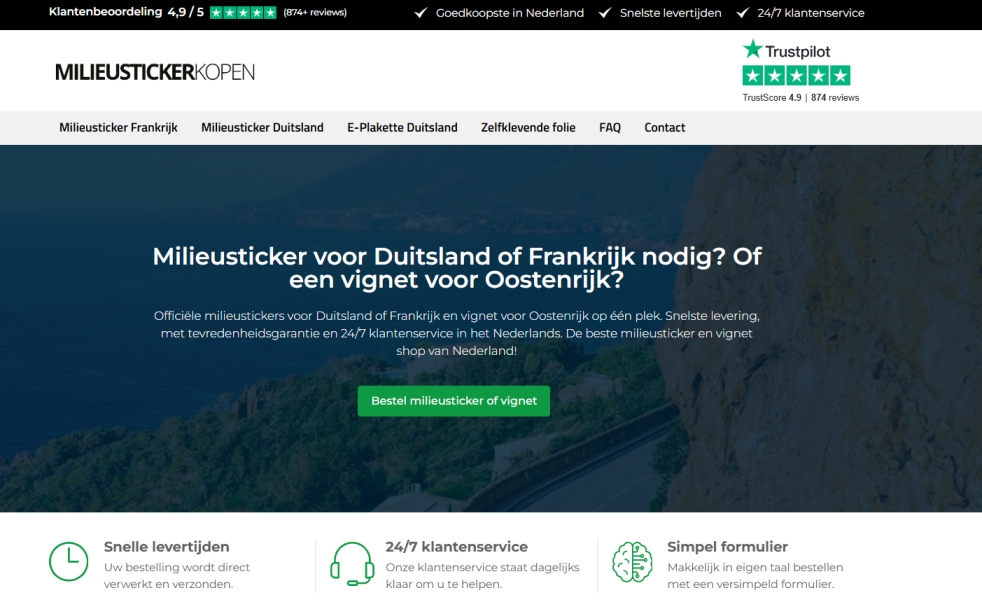Open the FAQ page
Screen dimensions: 982x602
click(610, 128)
